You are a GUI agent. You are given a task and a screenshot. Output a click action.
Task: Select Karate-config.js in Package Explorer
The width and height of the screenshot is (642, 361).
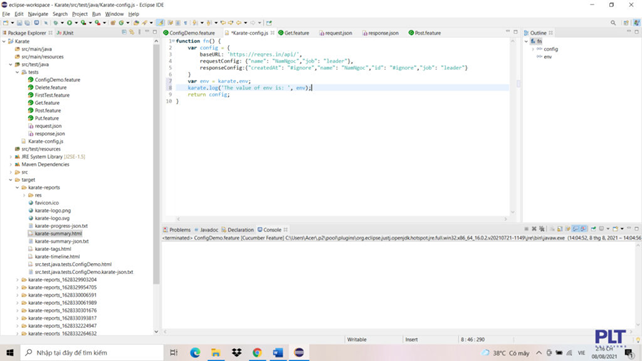[45, 141]
